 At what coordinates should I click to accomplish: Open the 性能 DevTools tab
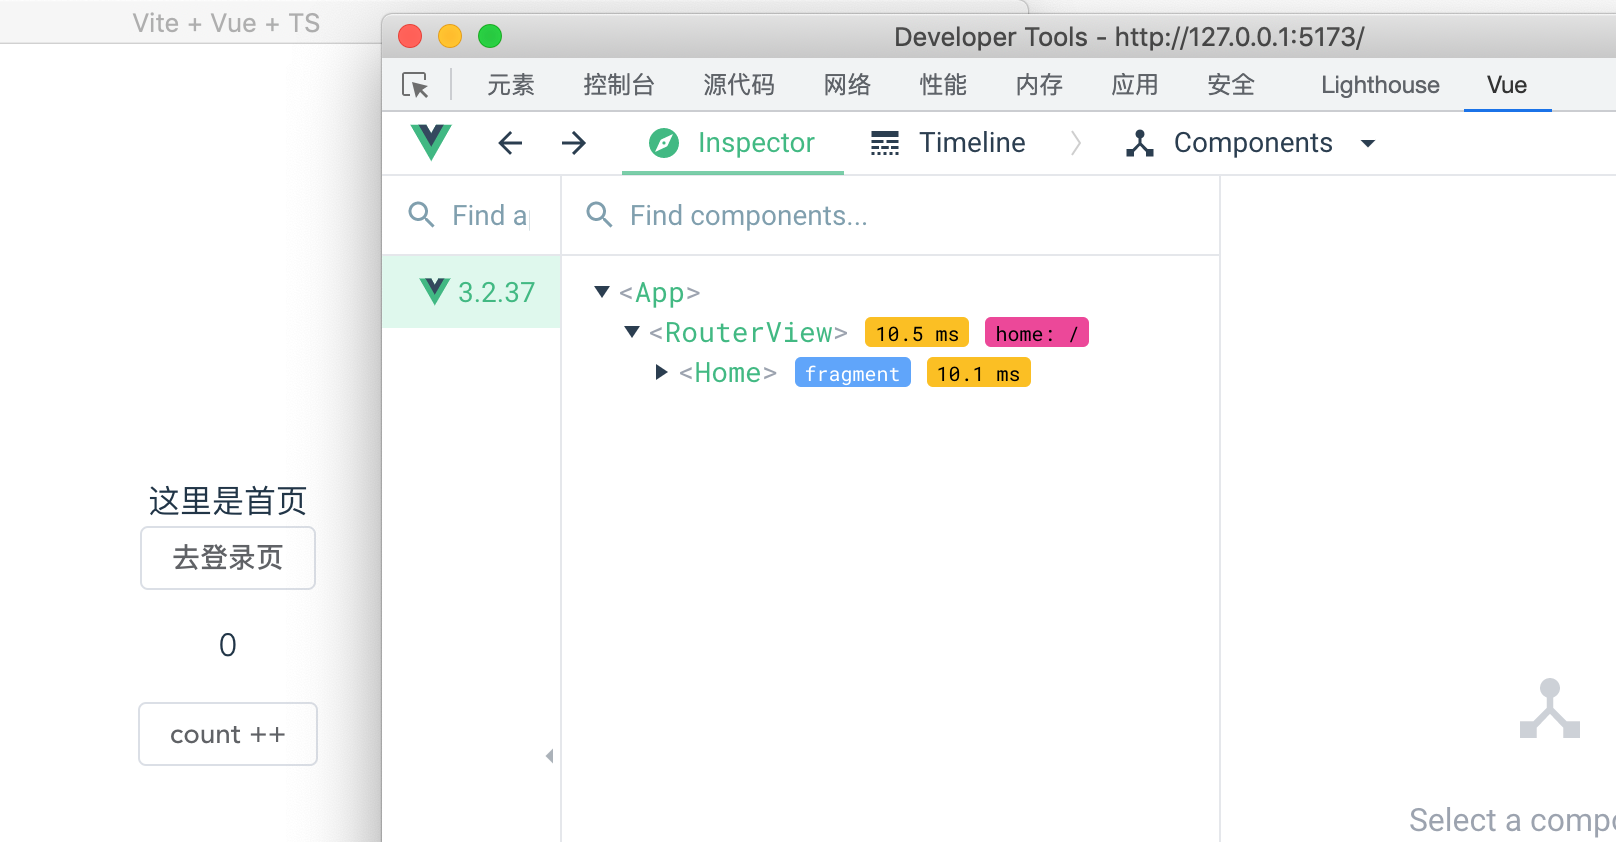tap(943, 85)
